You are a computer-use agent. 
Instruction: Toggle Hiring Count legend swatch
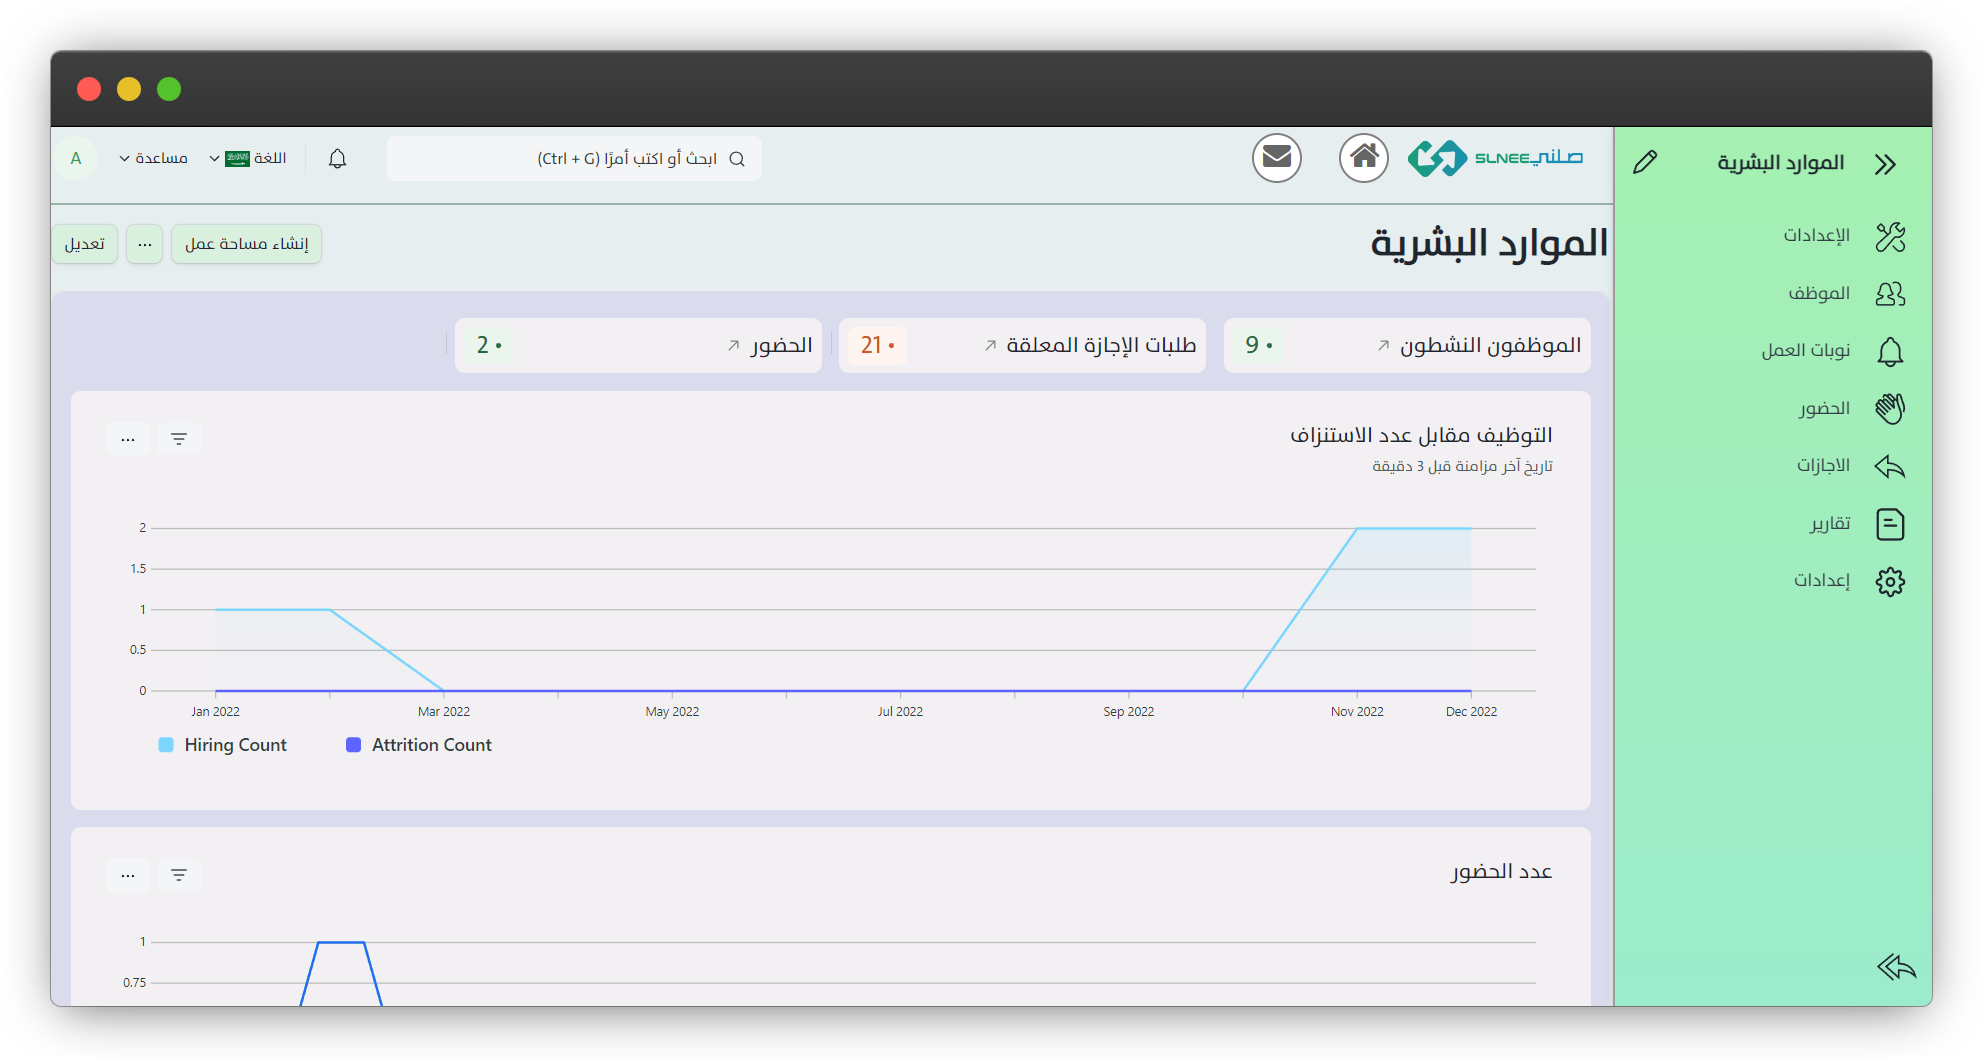(x=166, y=745)
